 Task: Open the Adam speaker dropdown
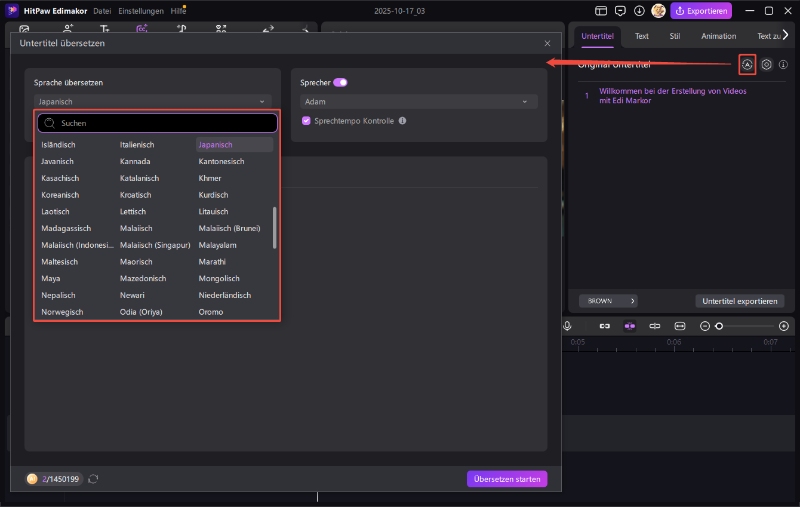[419, 101]
